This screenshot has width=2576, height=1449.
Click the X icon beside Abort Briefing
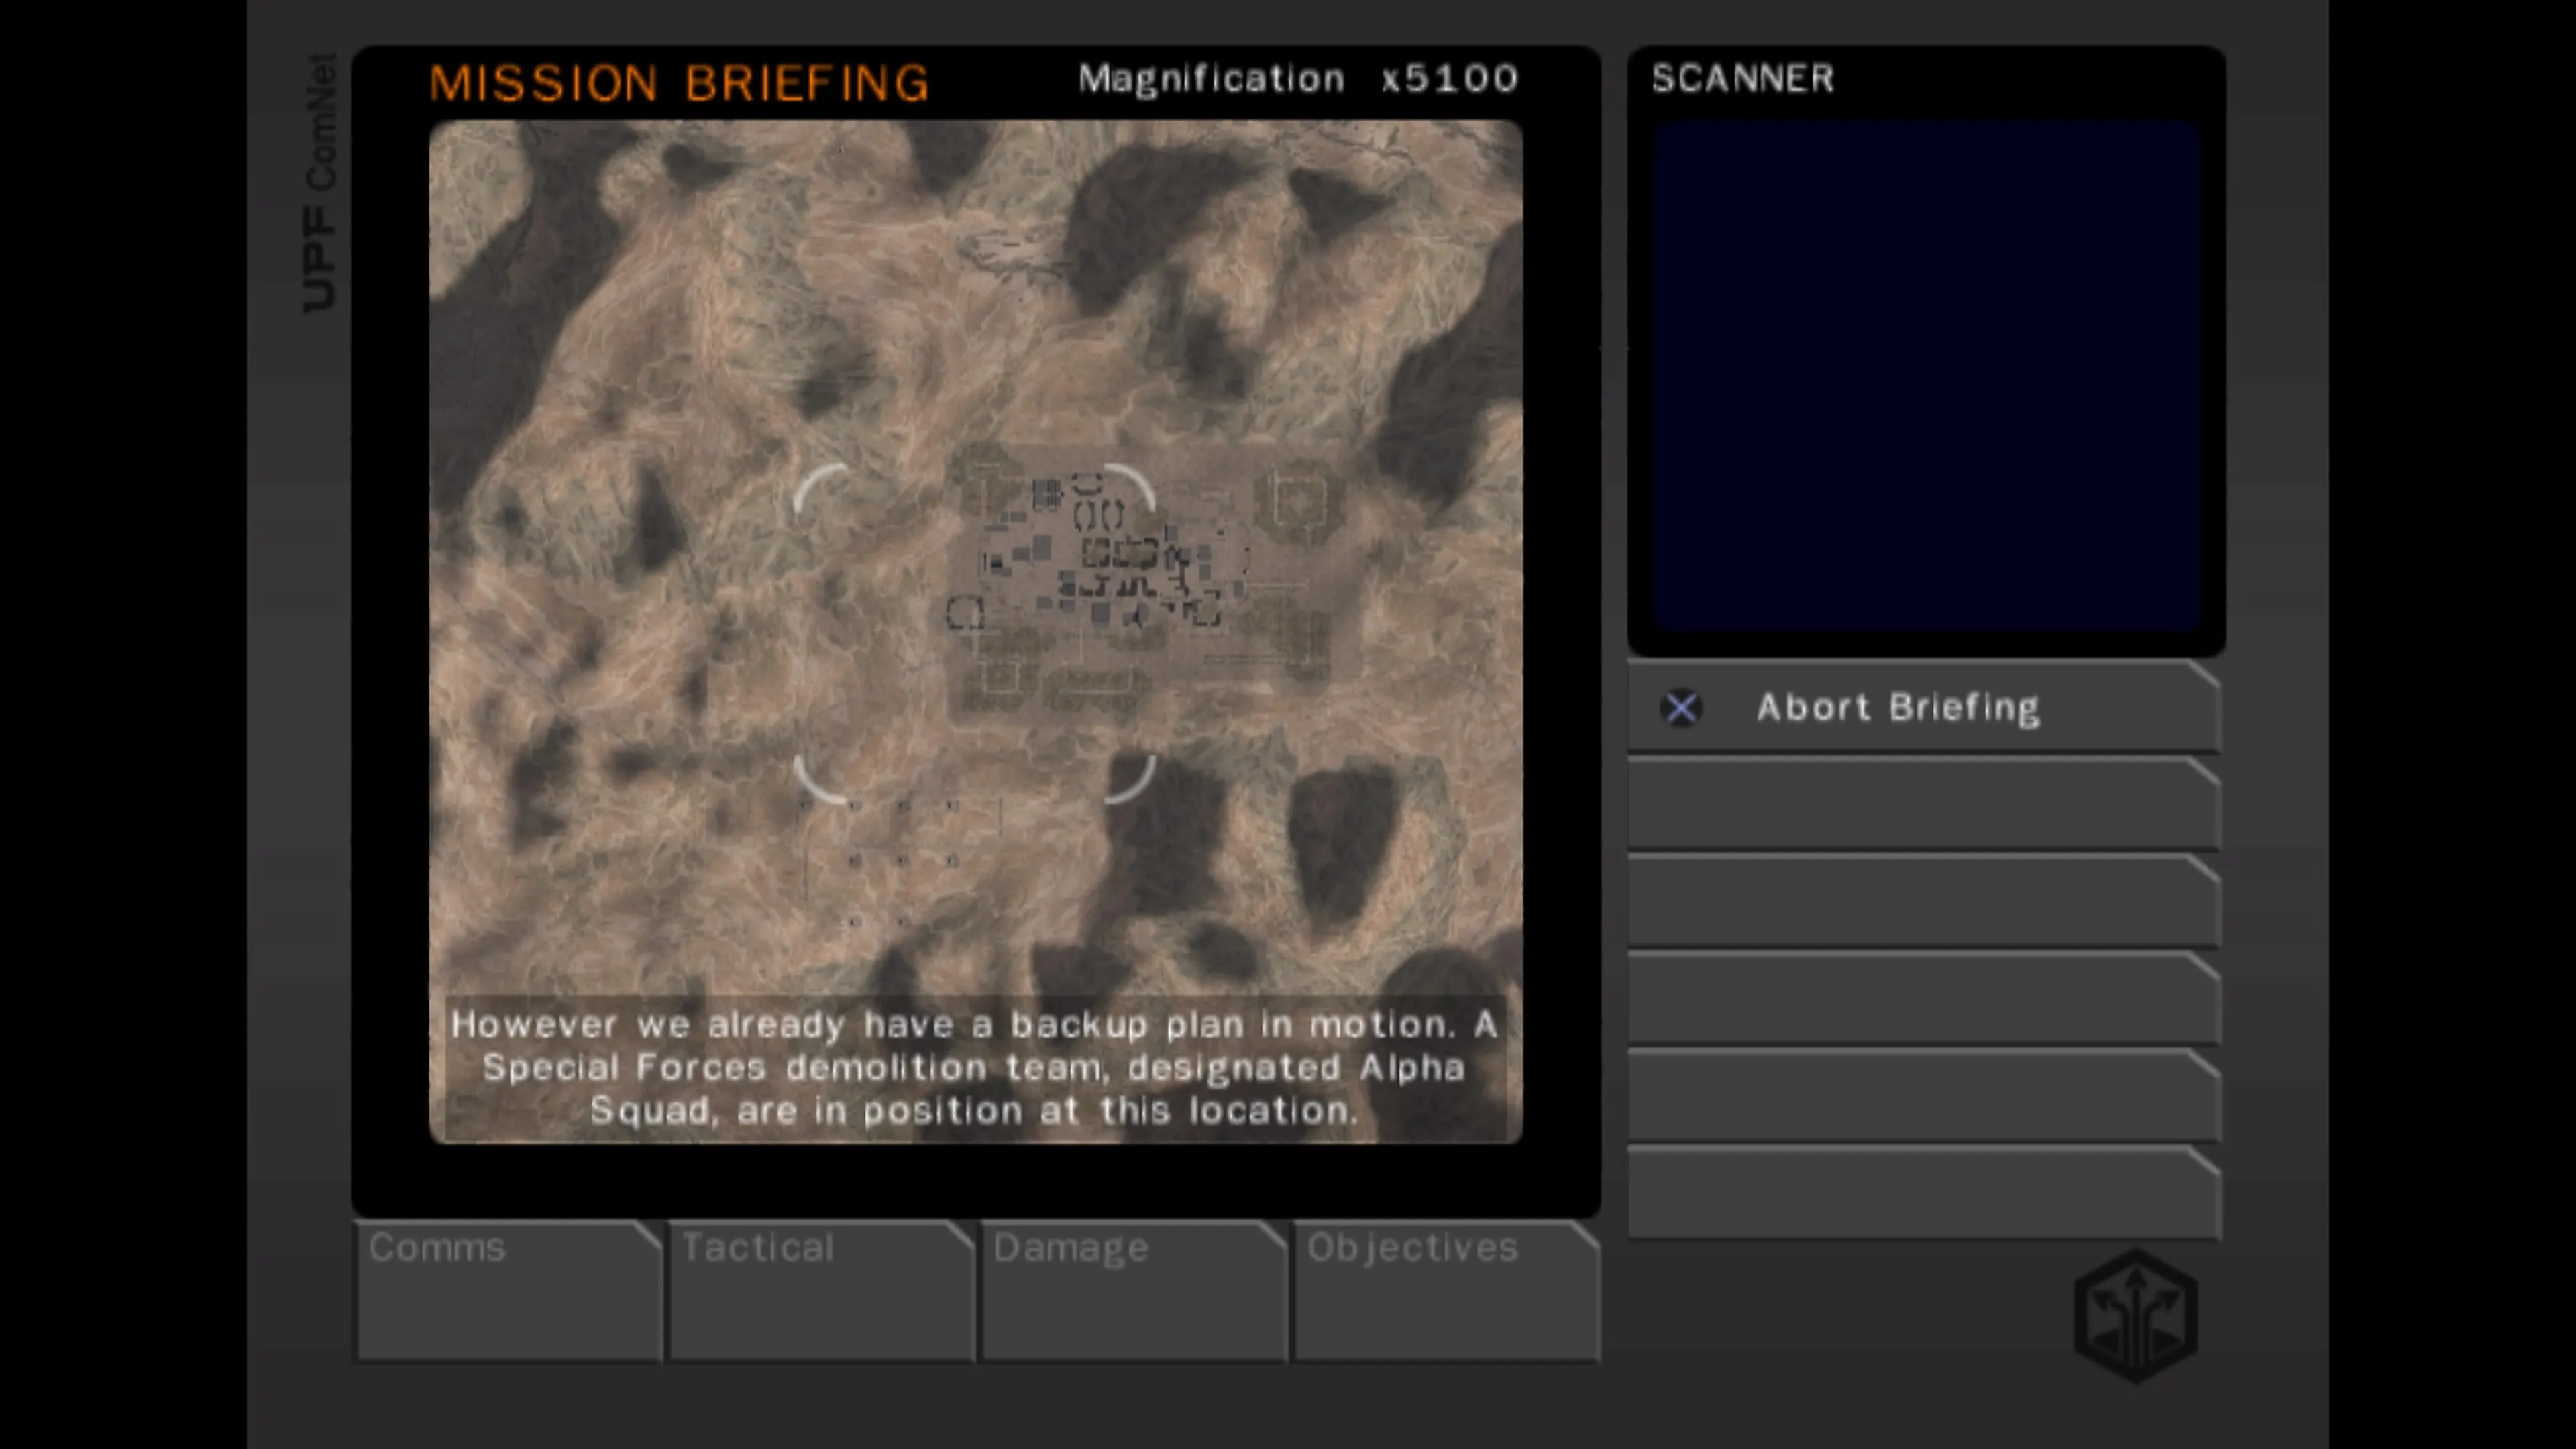coord(1681,707)
